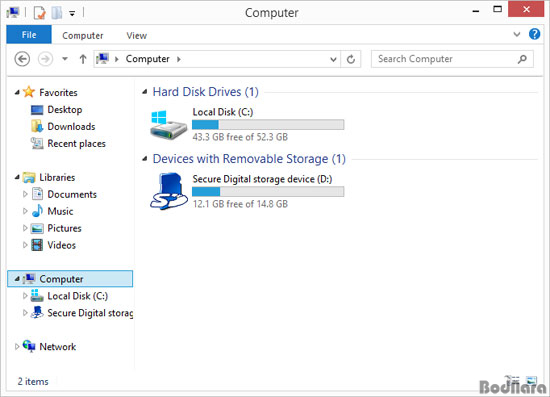
Task: Select the Documents library
Action: (72, 194)
